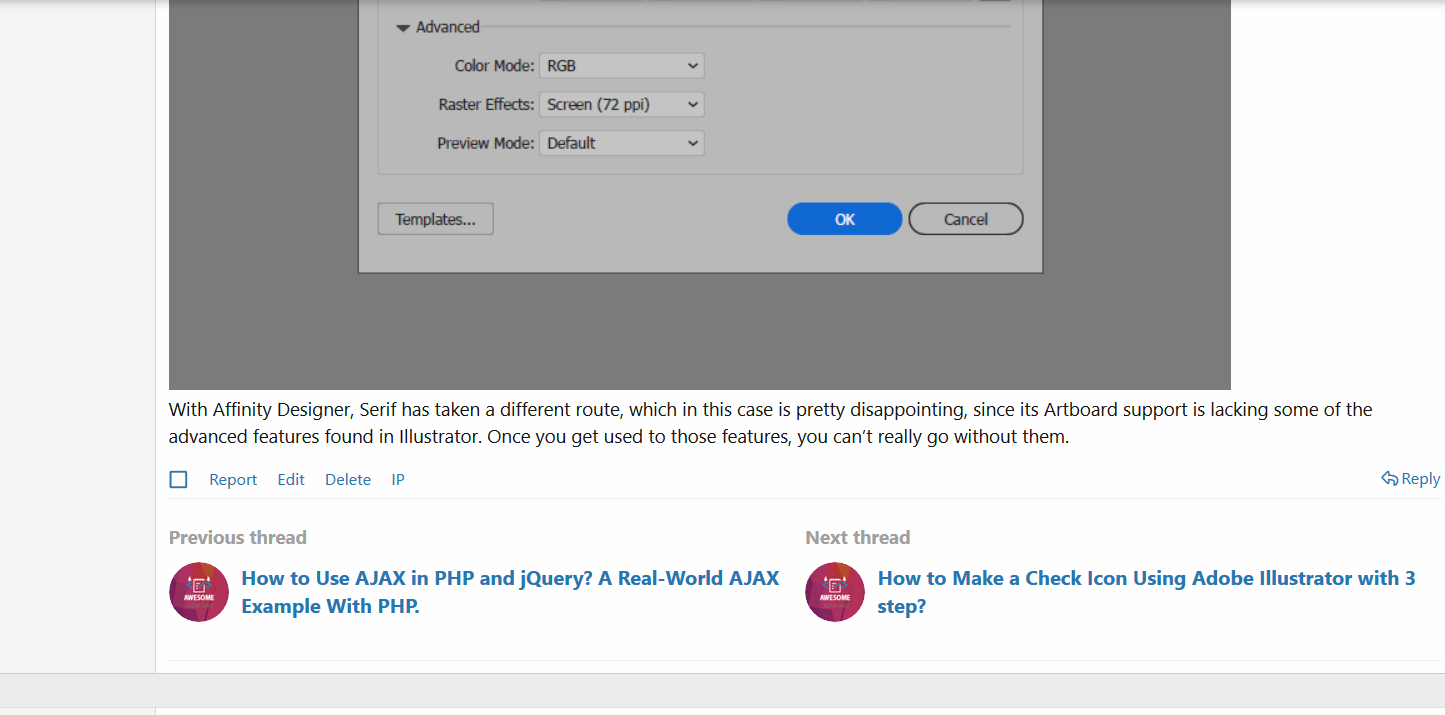1445x715 pixels.
Task: Click the Edit post link
Action: point(291,480)
